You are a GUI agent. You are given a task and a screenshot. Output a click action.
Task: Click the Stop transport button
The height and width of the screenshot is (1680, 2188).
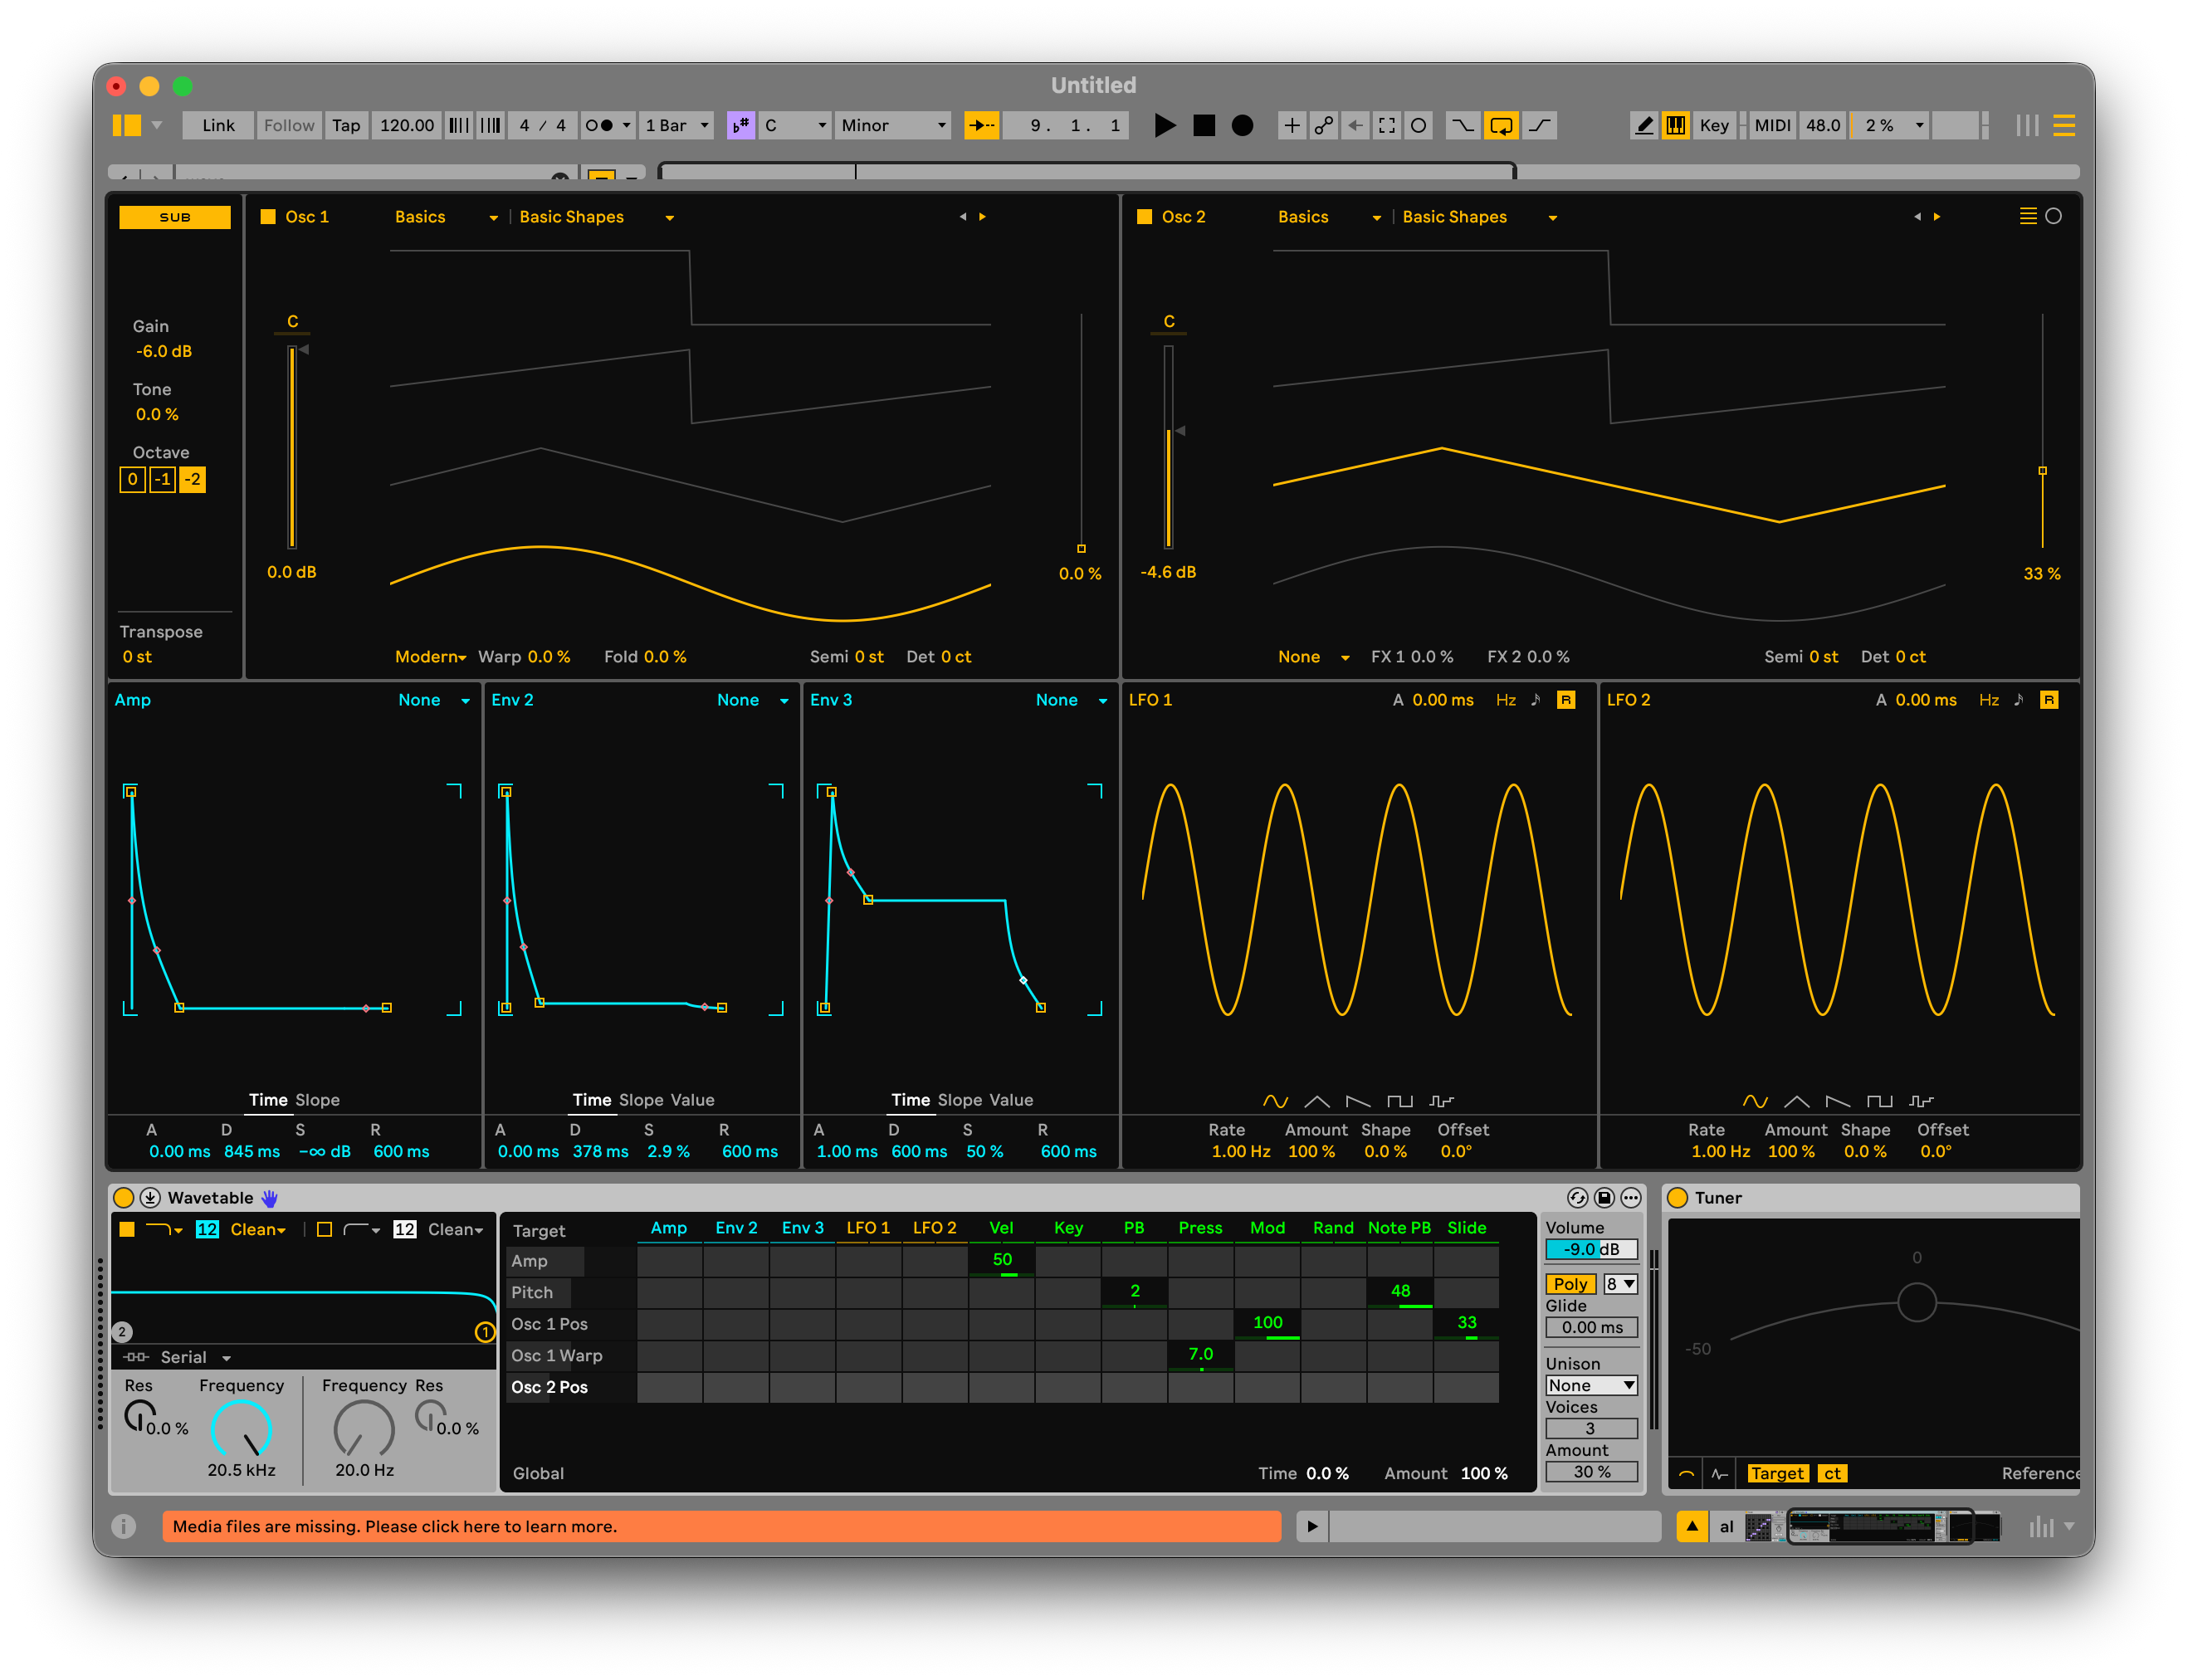1204,125
